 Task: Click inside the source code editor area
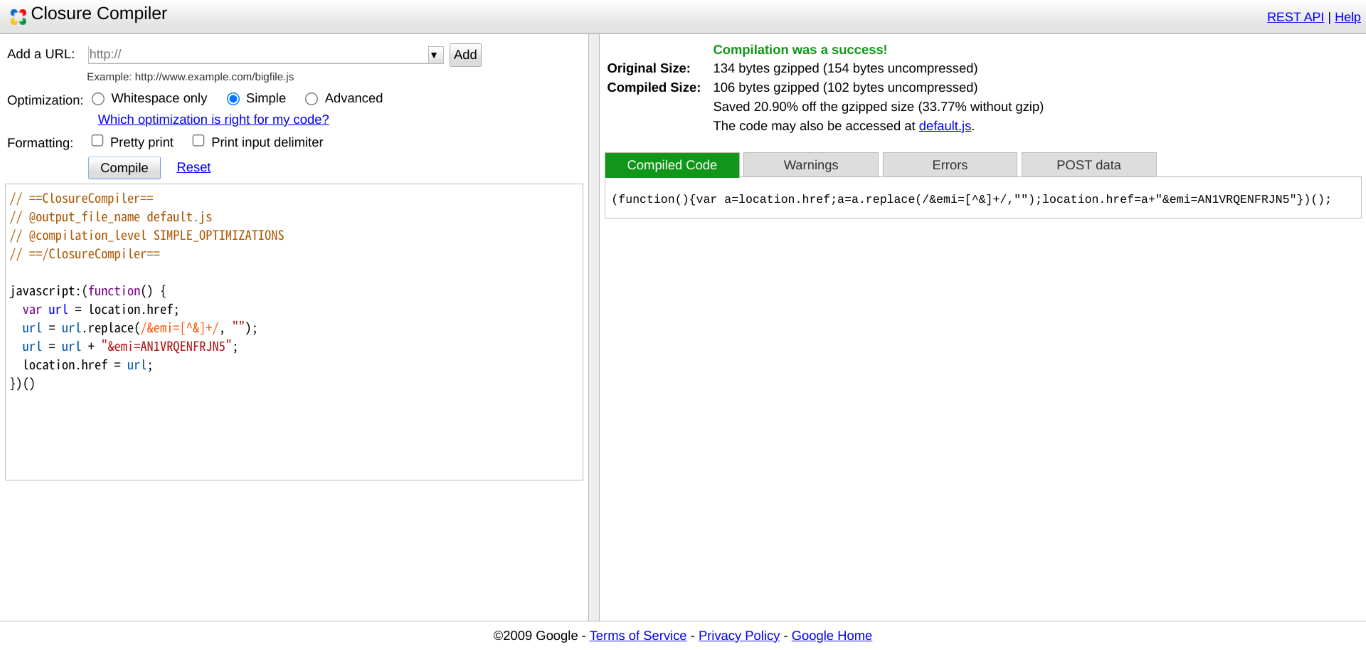pyautogui.click(x=294, y=332)
